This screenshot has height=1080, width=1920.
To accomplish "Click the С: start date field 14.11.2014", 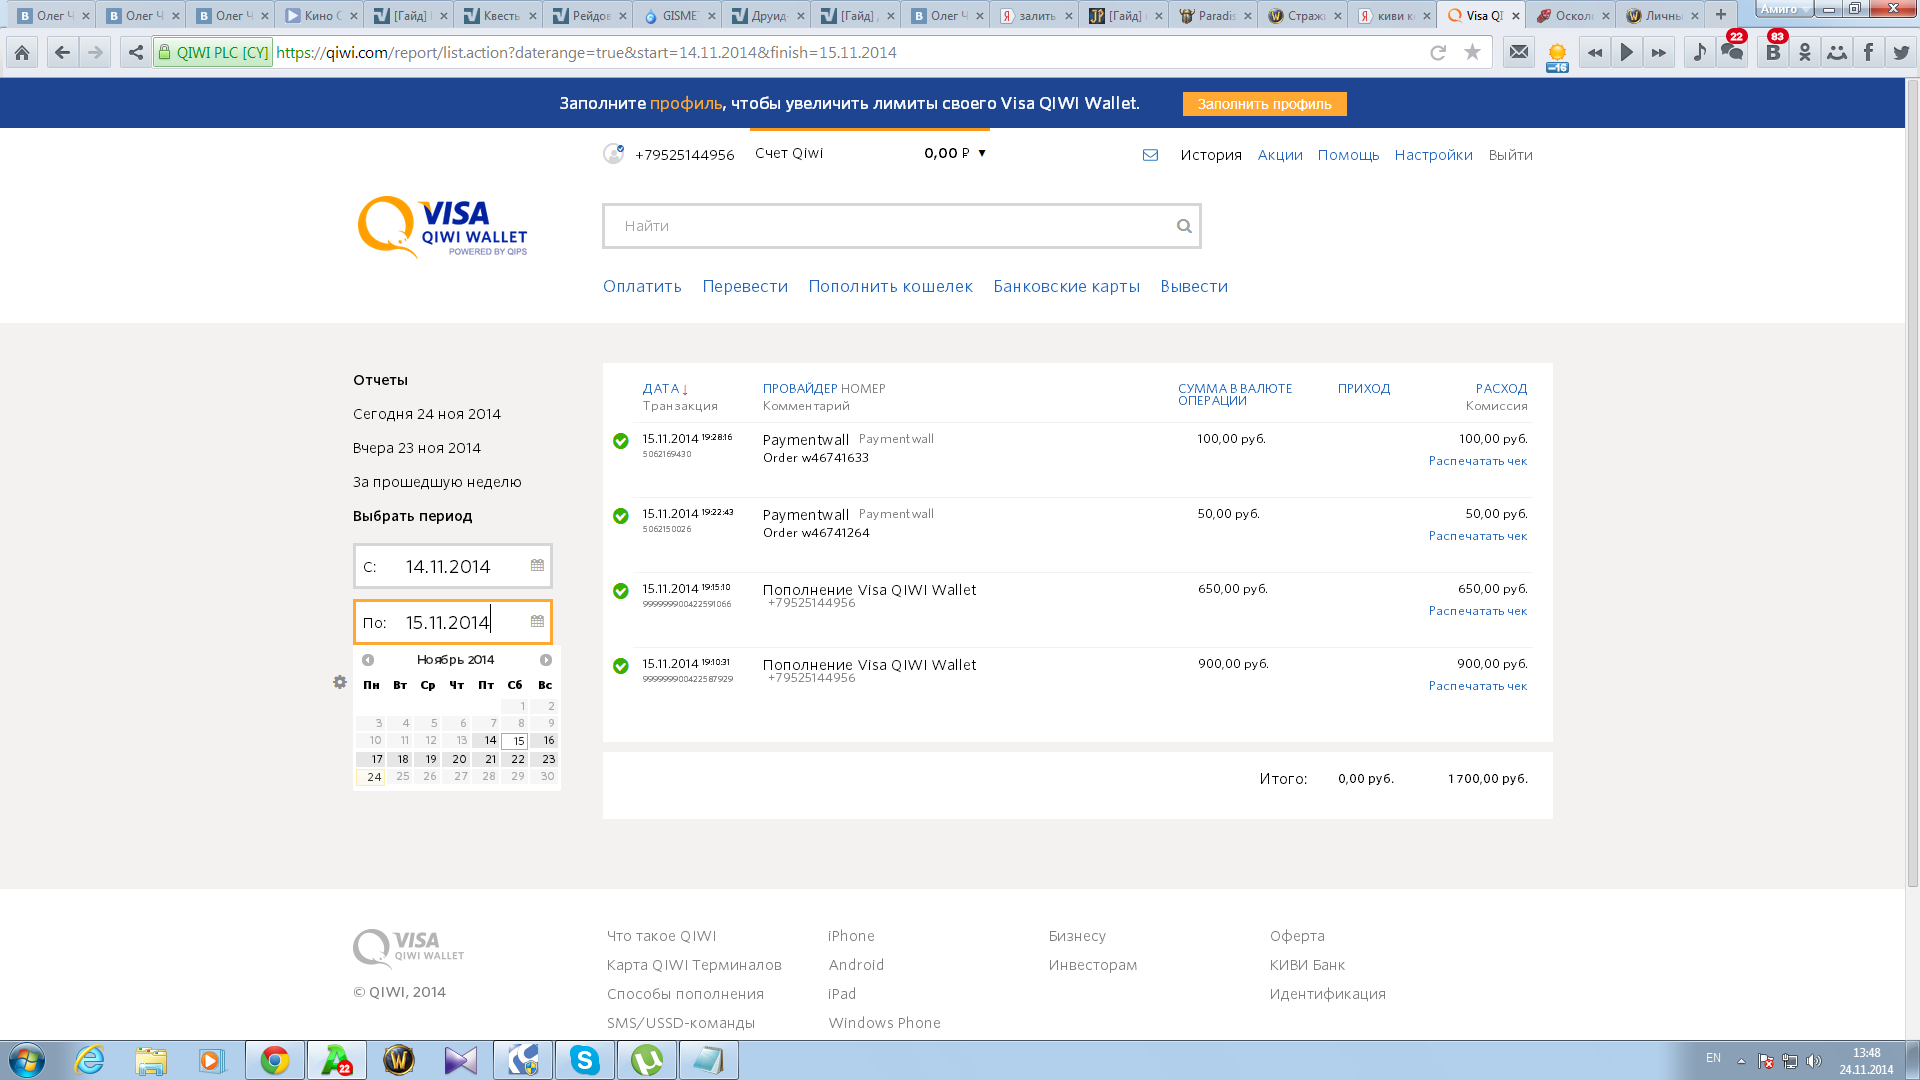I will pos(452,566).
